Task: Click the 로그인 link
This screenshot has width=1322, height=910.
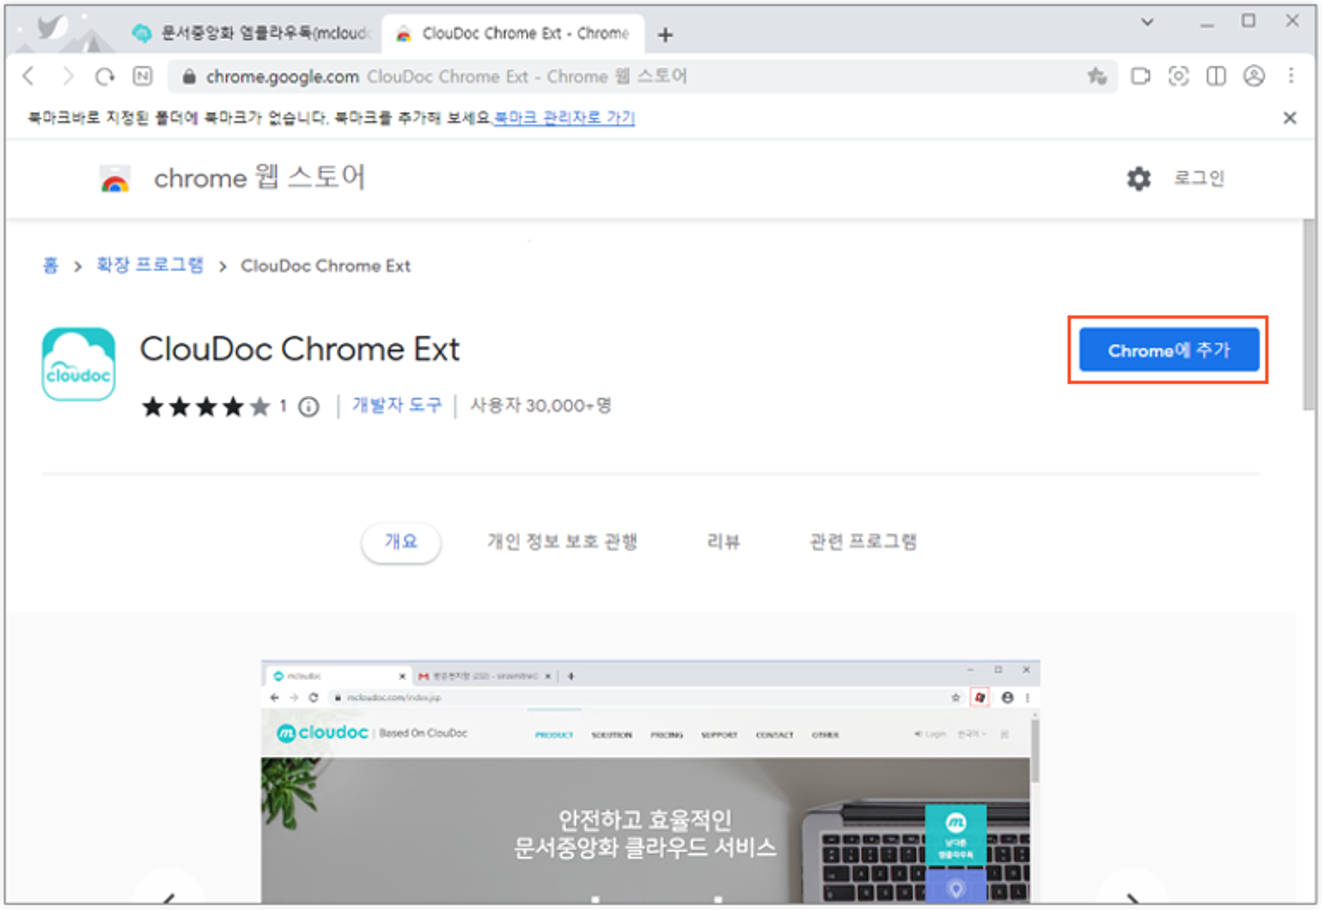Action: point(1199,178)
